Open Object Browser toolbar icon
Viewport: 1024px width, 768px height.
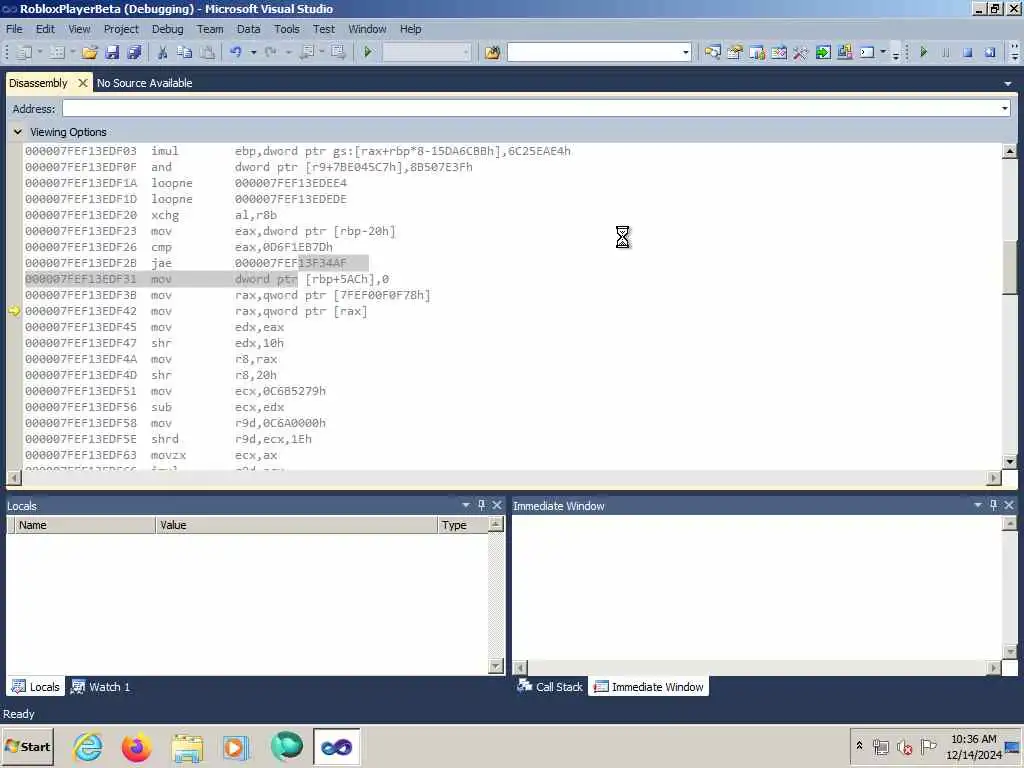757,52
